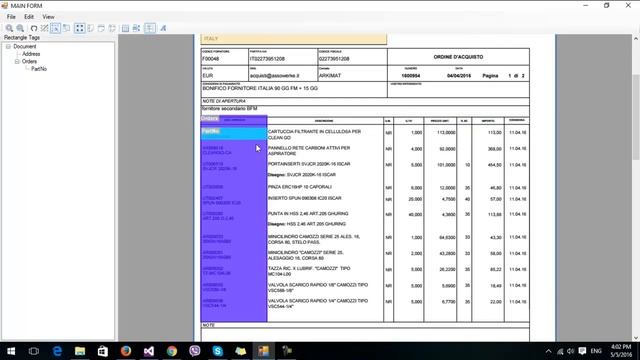Click the zoom in magnifier icon
This screenshot has height=360, width=640.
pyautogui.click(x=9, y=28)
